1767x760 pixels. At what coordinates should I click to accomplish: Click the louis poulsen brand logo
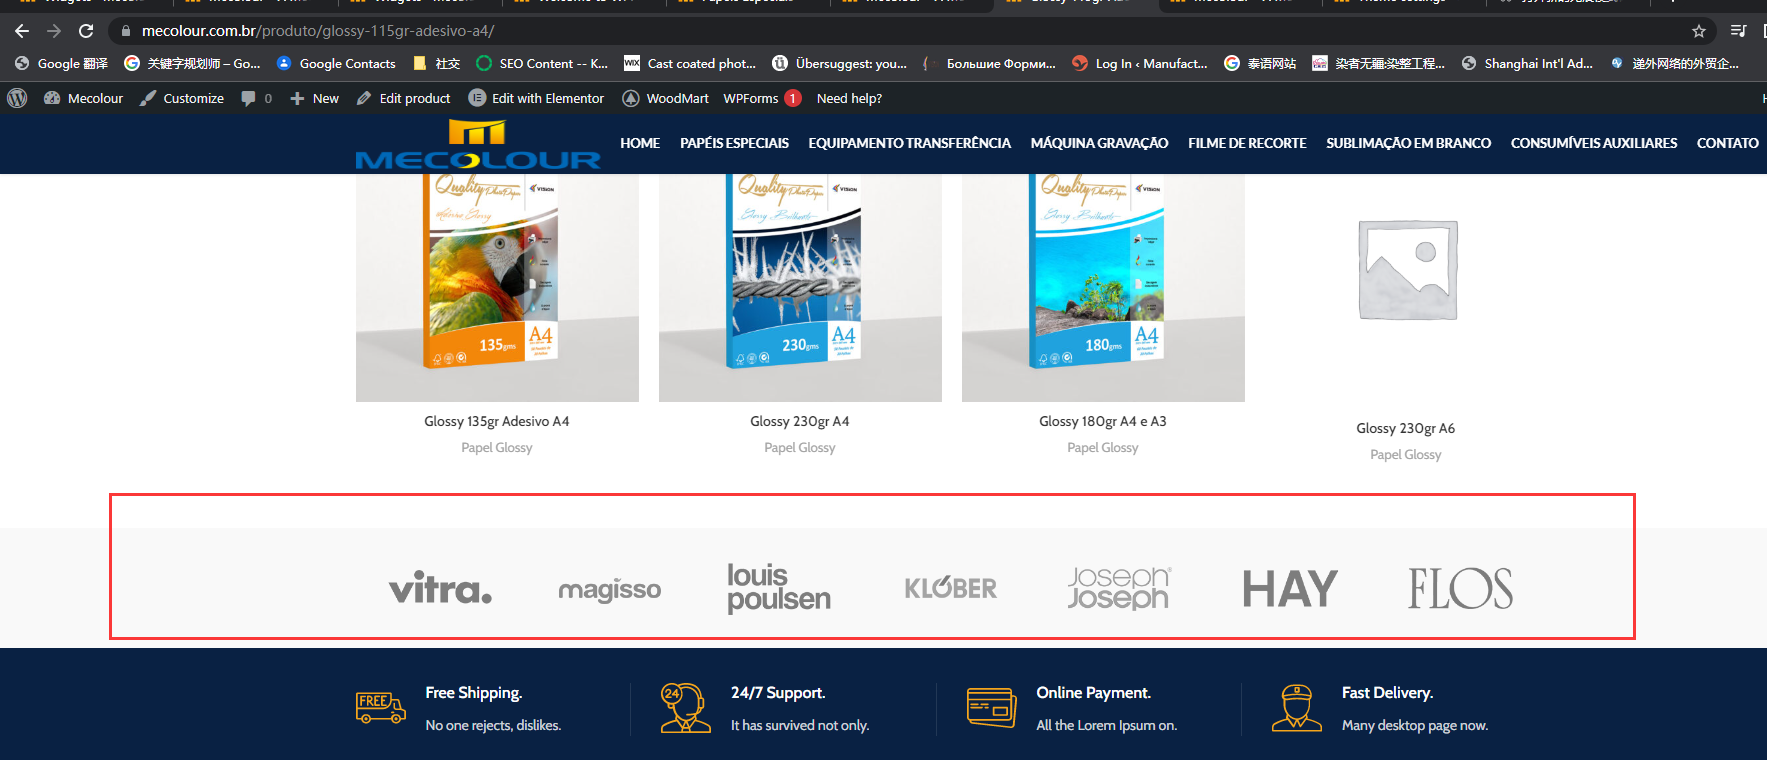[779, 588]
